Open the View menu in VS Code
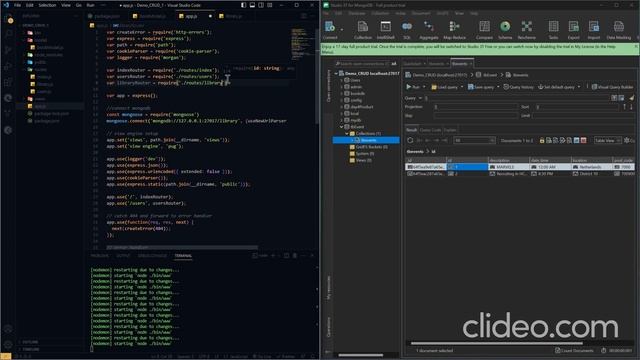This screenshot has height=360, width=640. [66, 5]
